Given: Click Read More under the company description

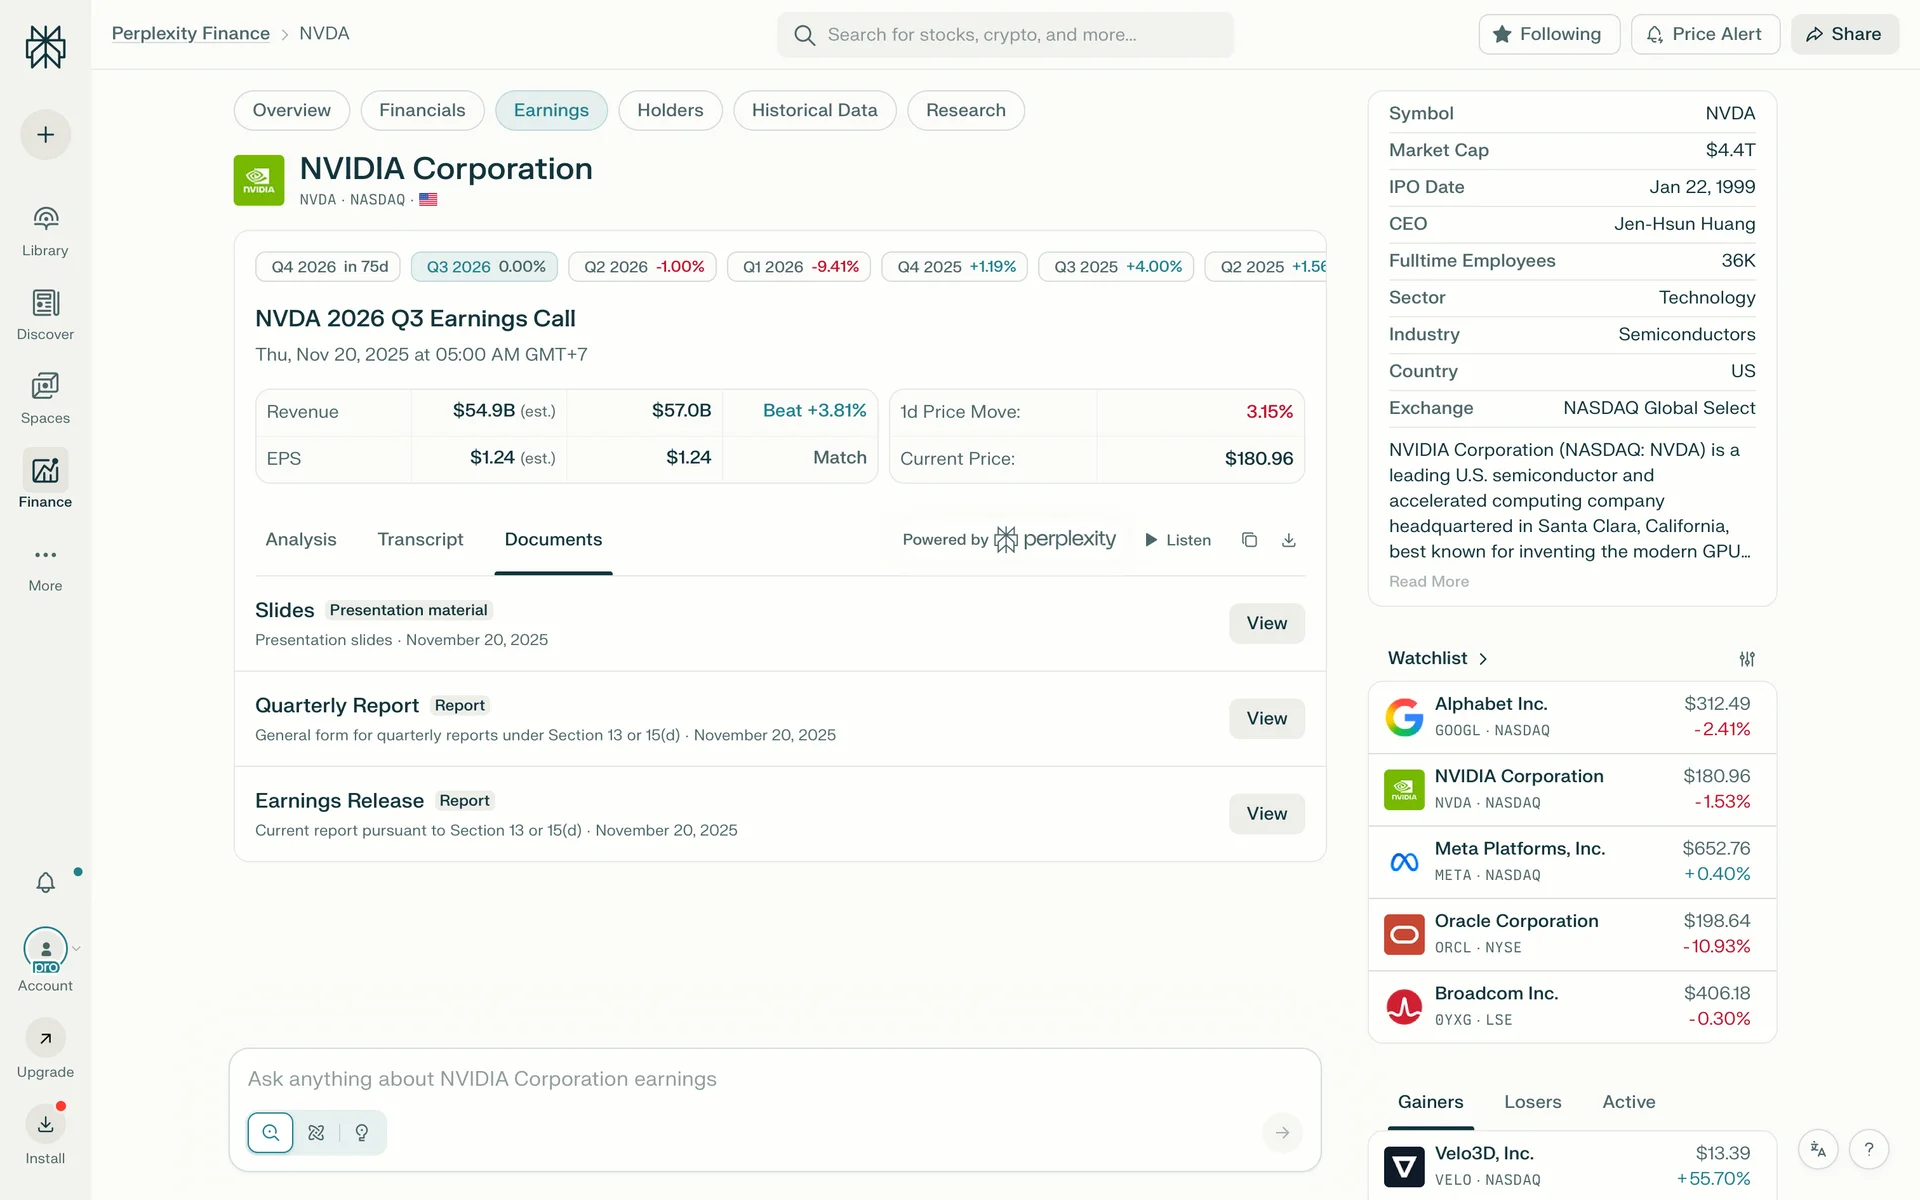Looking at the screenshot, I should pos(1428,582).
